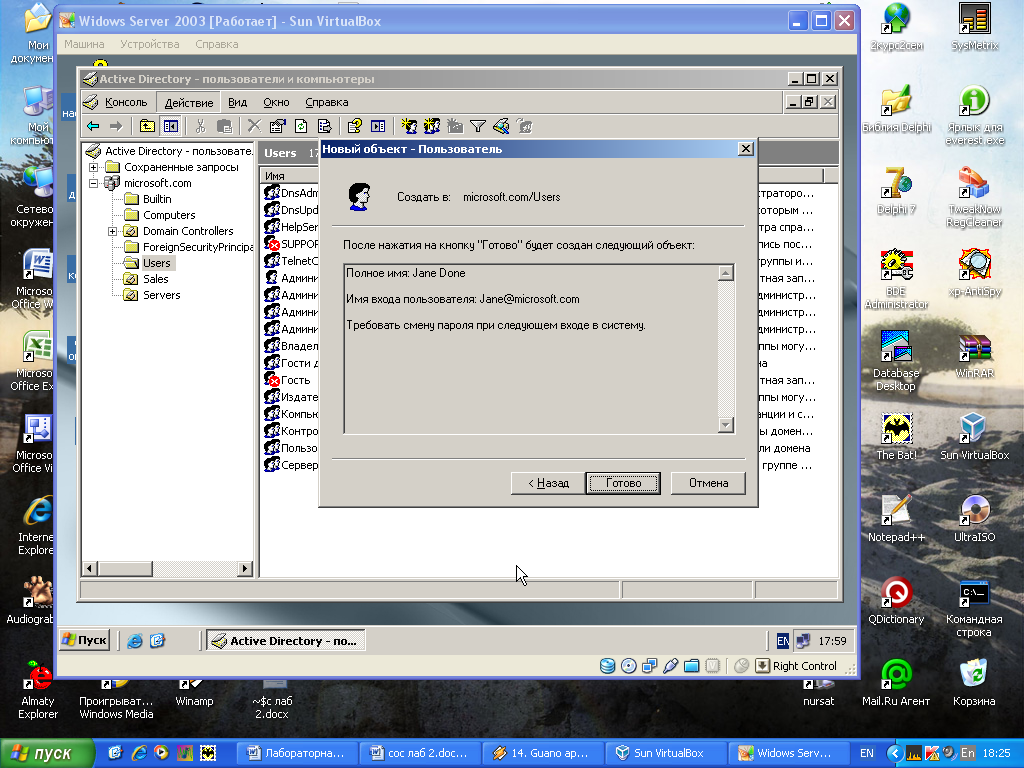
Task: Click tree pane horizontal scroll right arrow
Action: pos(245,569)
